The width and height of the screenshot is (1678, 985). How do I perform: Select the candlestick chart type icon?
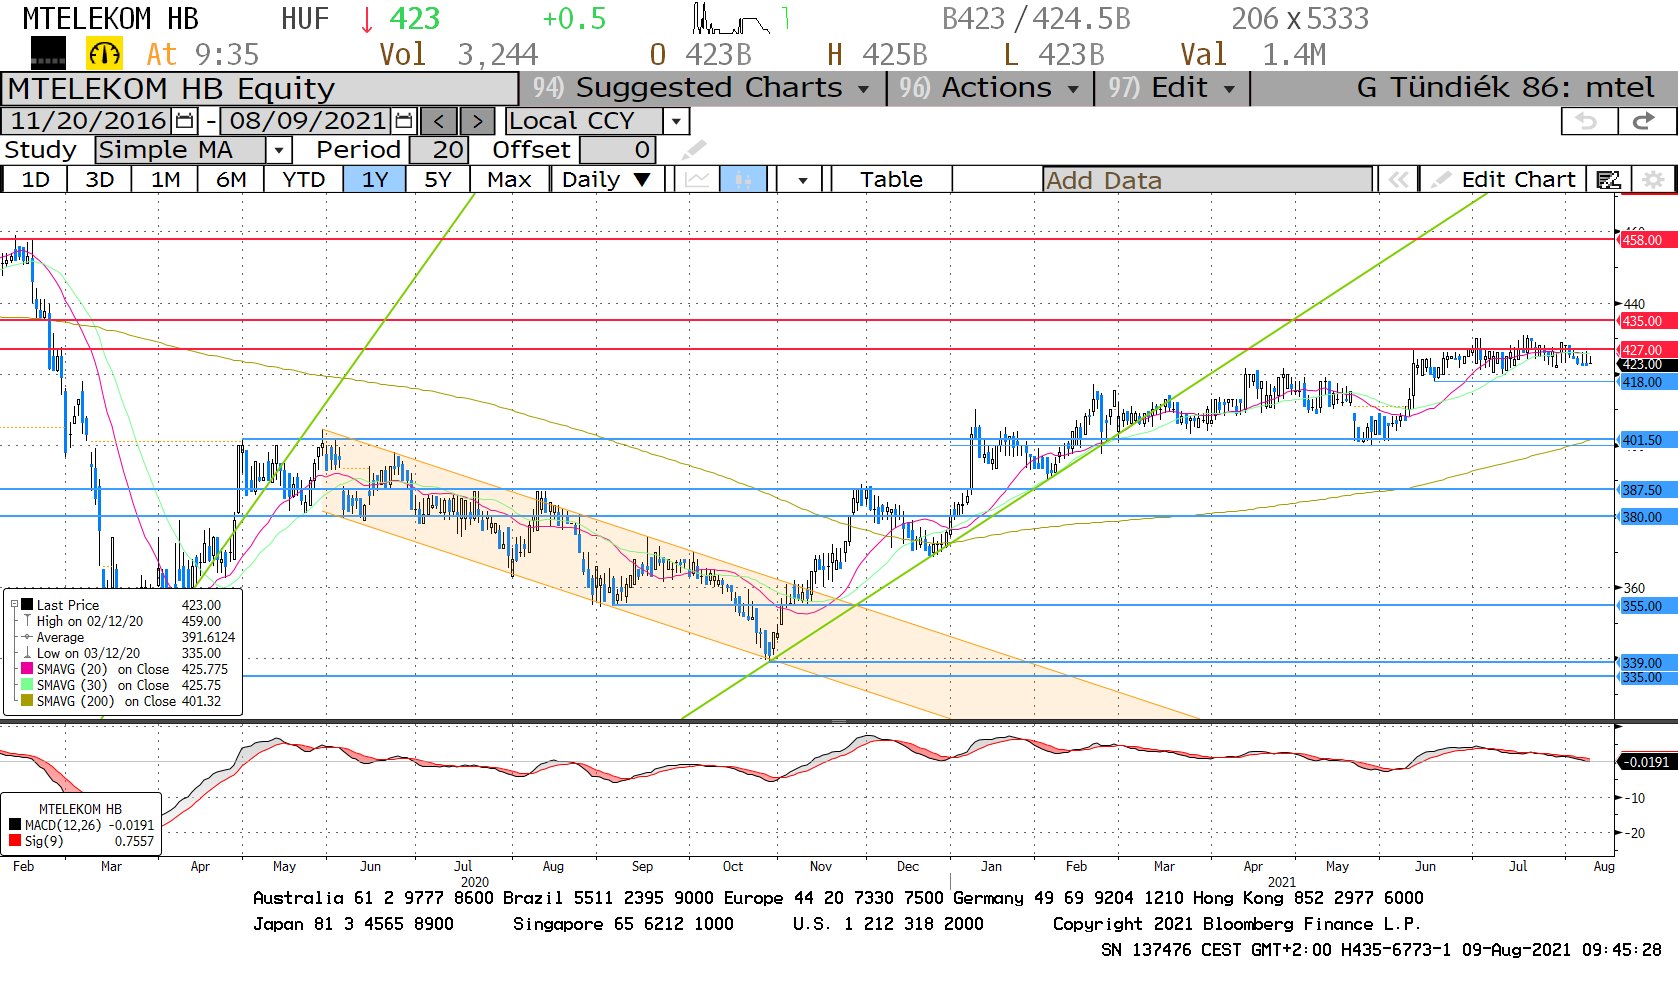[x=743, y=180]
